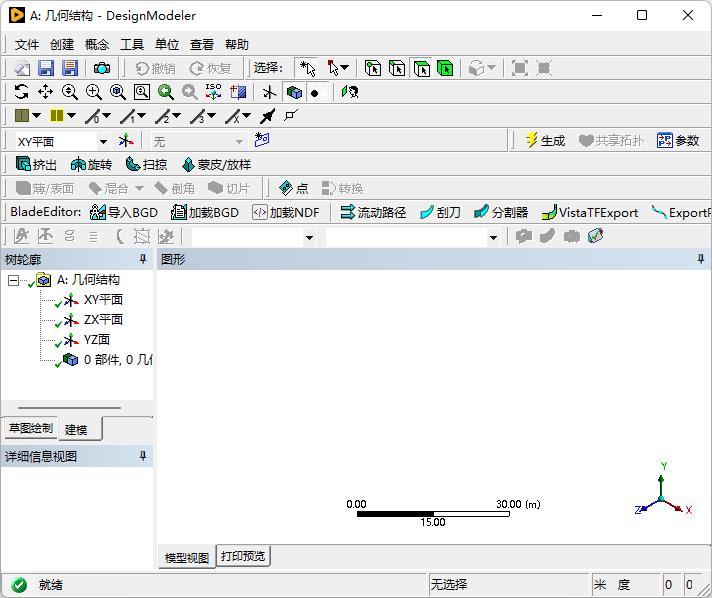This screenshot has width=712, height=598.
Task: Click the 生成 generate button
Action: [x=545, y=141]
